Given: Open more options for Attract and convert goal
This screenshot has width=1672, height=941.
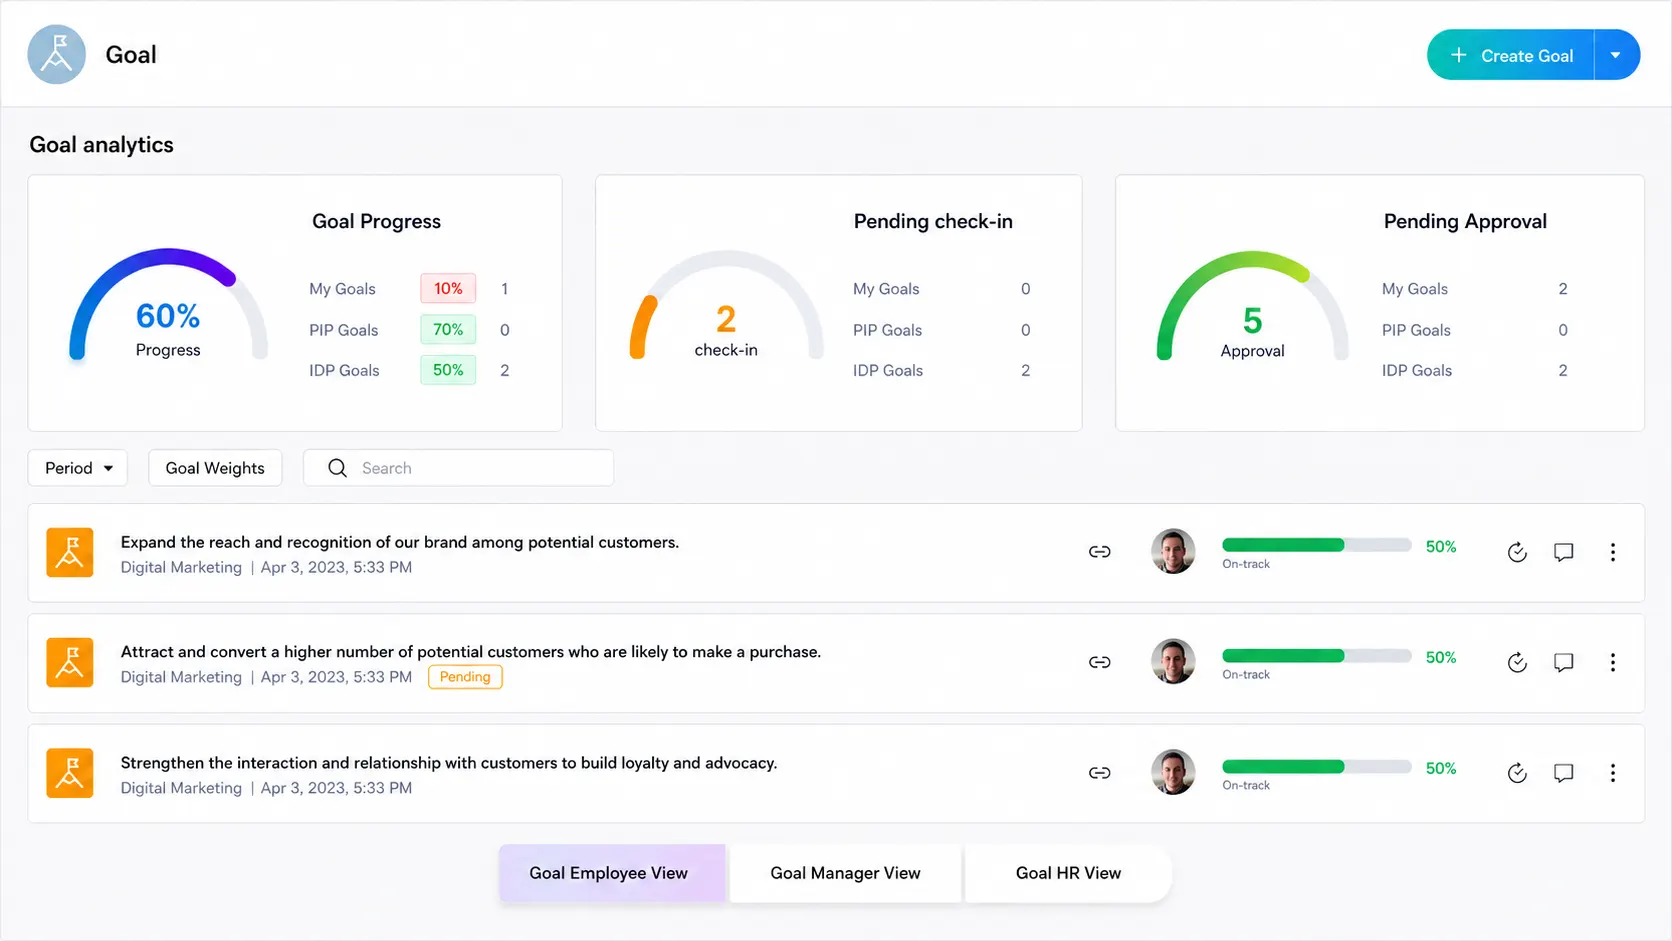Looking at the screenshot, I should (x=1613, y=662).
